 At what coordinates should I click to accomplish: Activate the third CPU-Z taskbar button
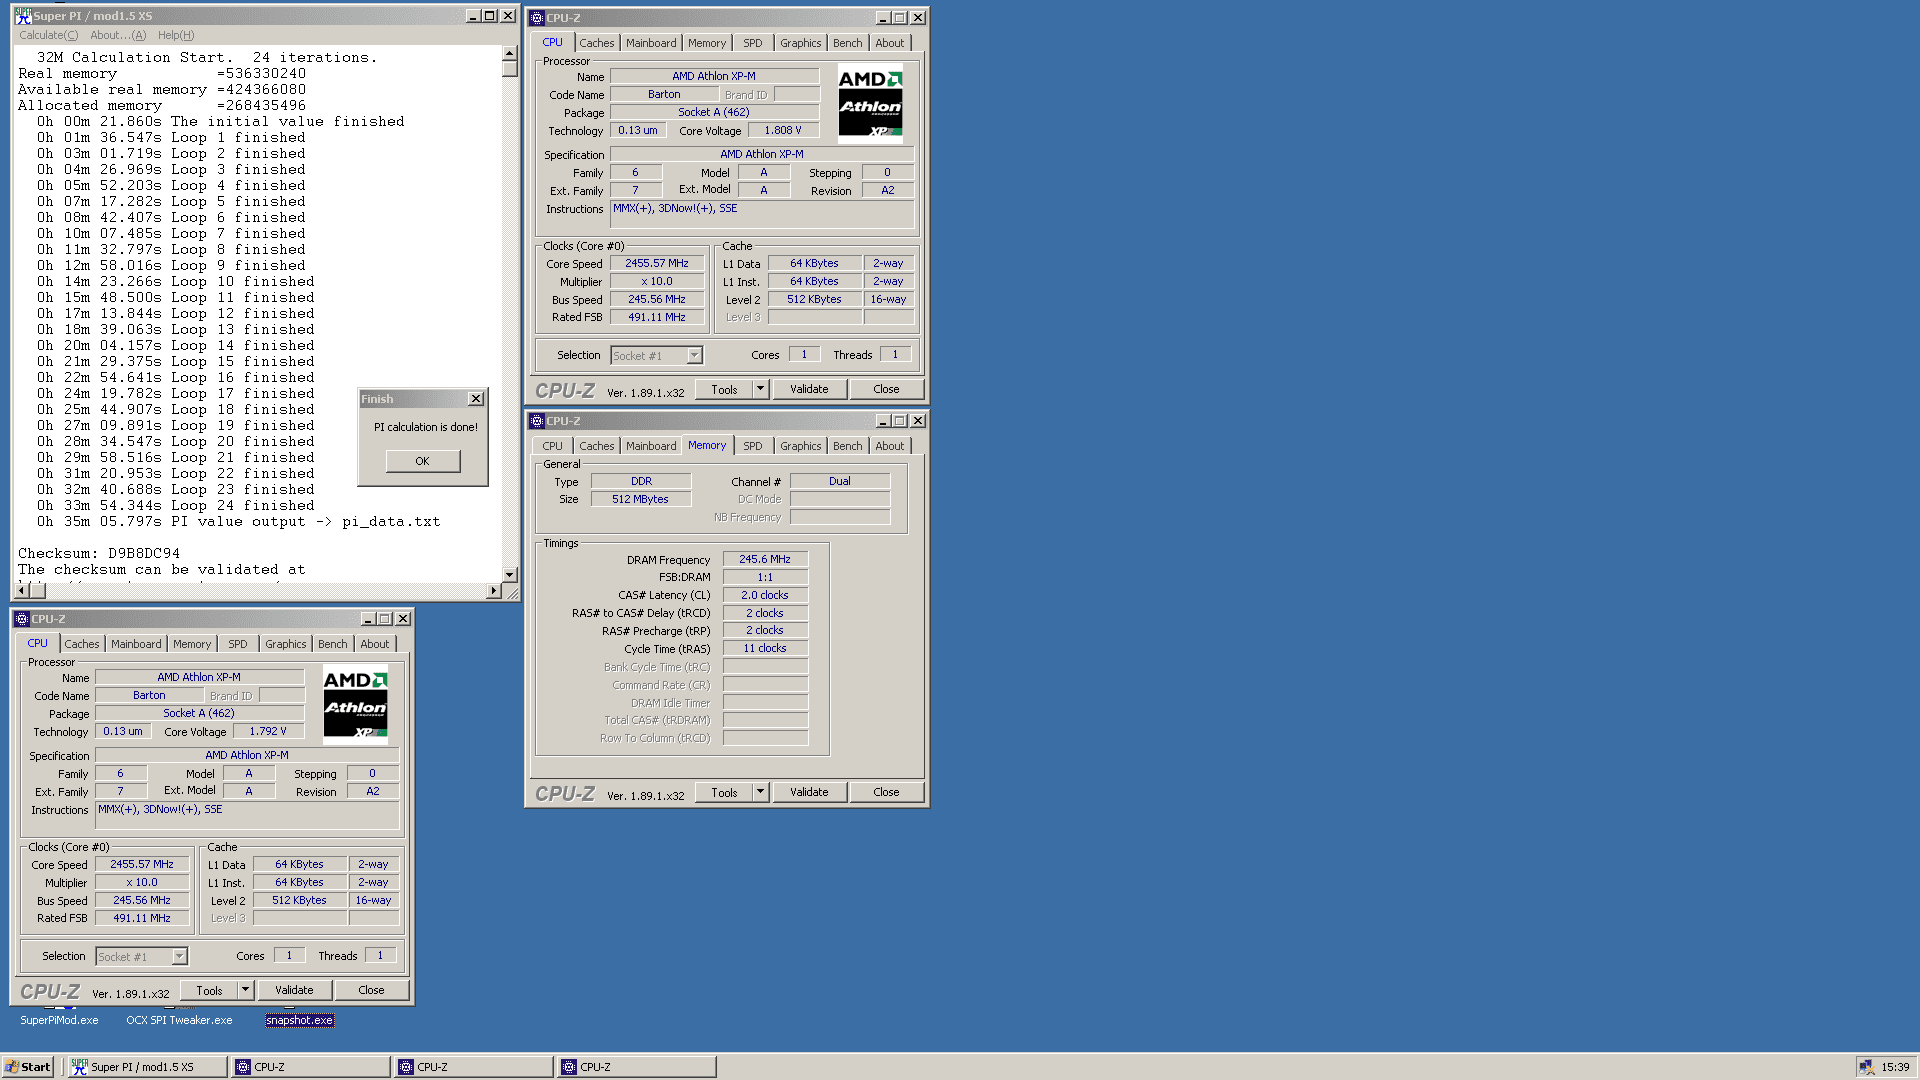636,1067
